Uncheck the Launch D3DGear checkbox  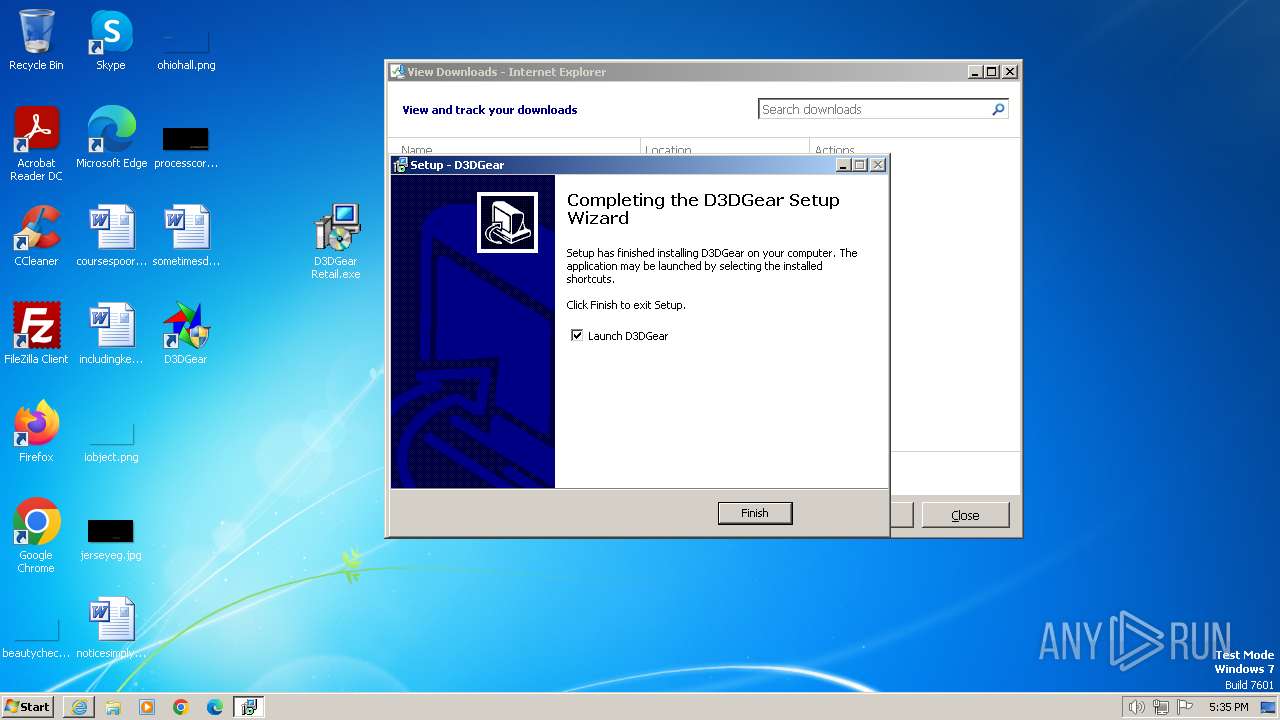(x=577, y=336)
